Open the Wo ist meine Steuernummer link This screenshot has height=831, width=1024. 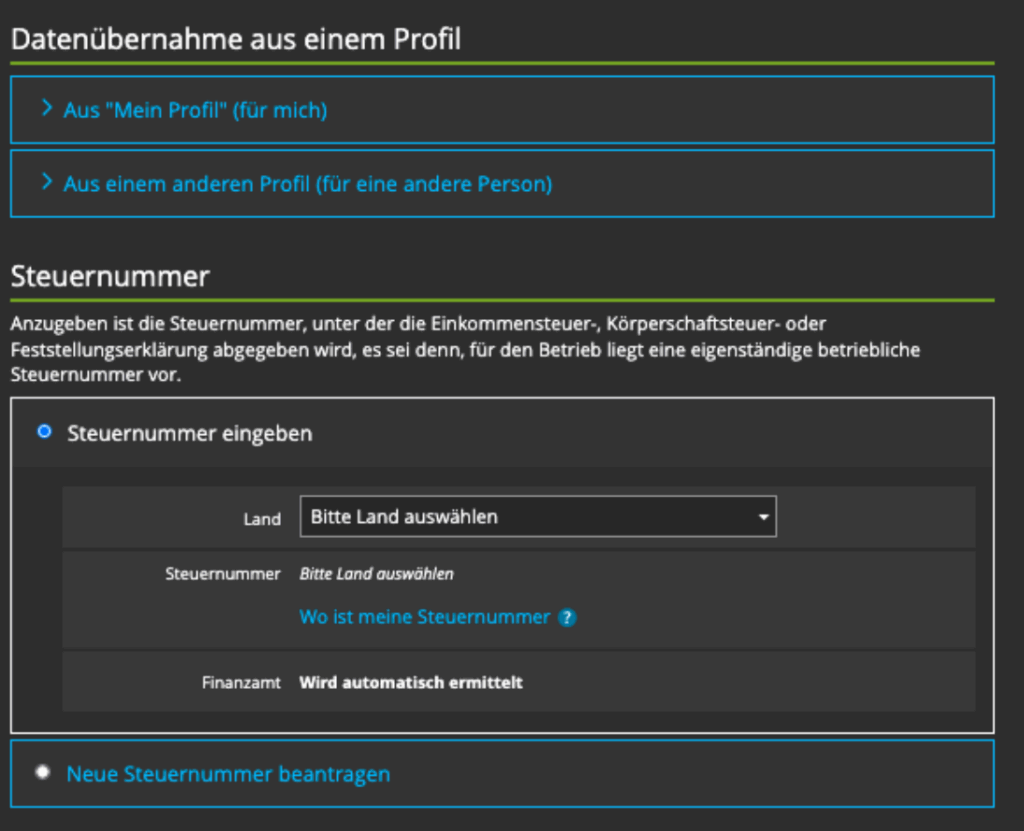[424, 617]
